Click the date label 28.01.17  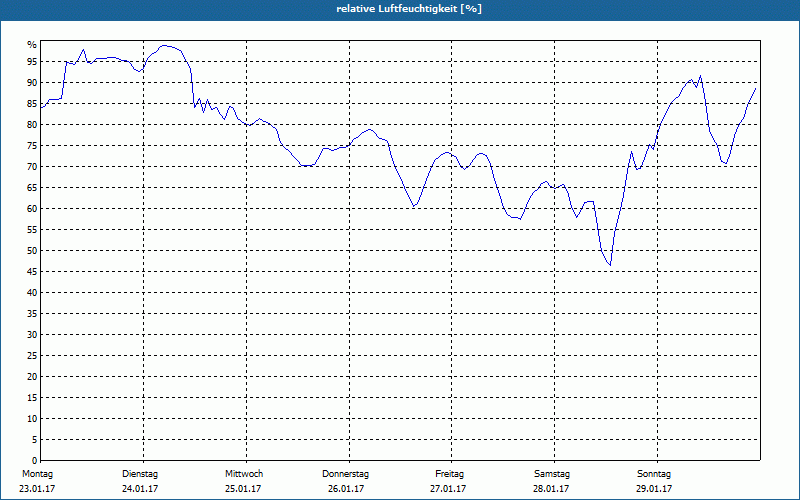pyautogui.click(x=551, y=489)
